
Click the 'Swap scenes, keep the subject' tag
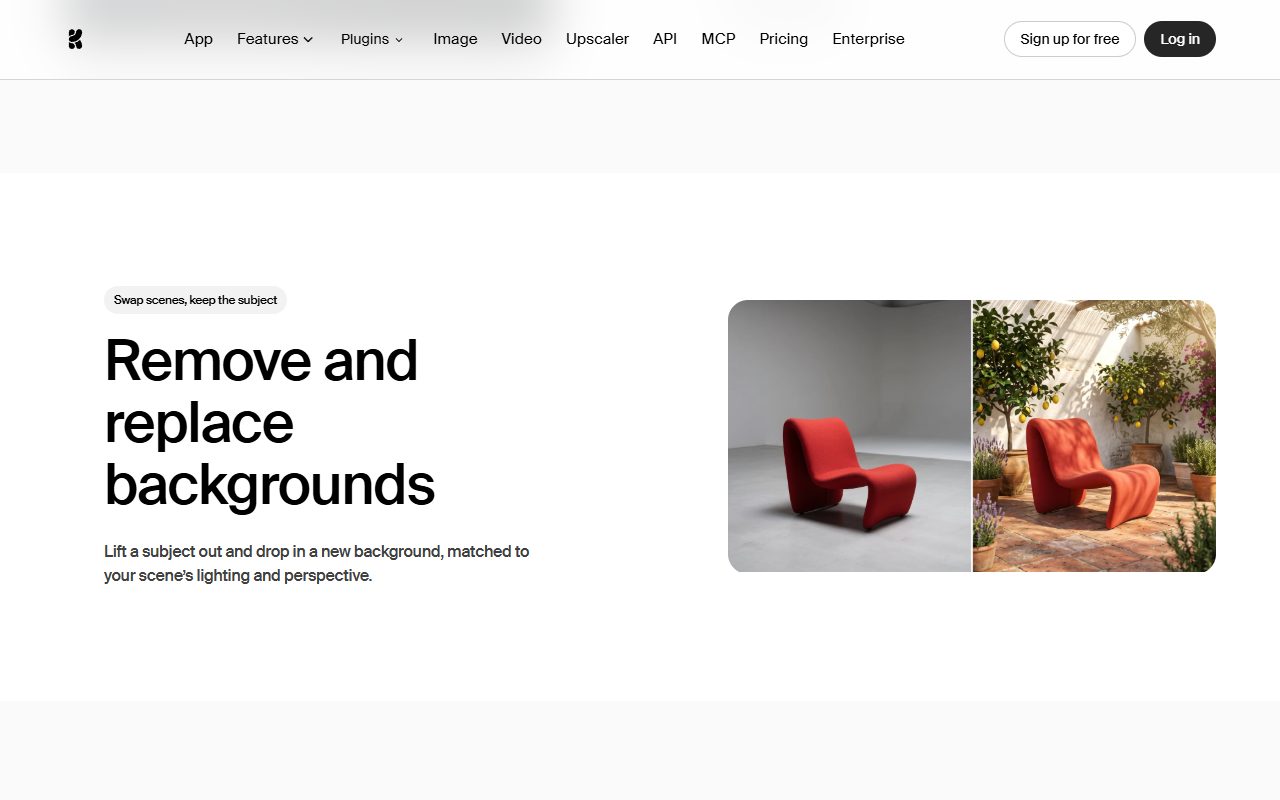(195, 300)
